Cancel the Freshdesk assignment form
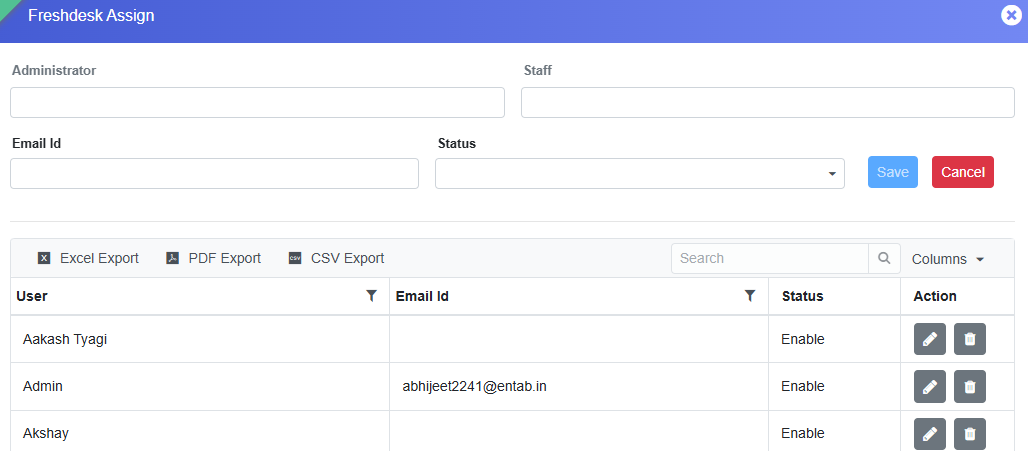This screenshot has height=451, width=1028. coord(963,172)
